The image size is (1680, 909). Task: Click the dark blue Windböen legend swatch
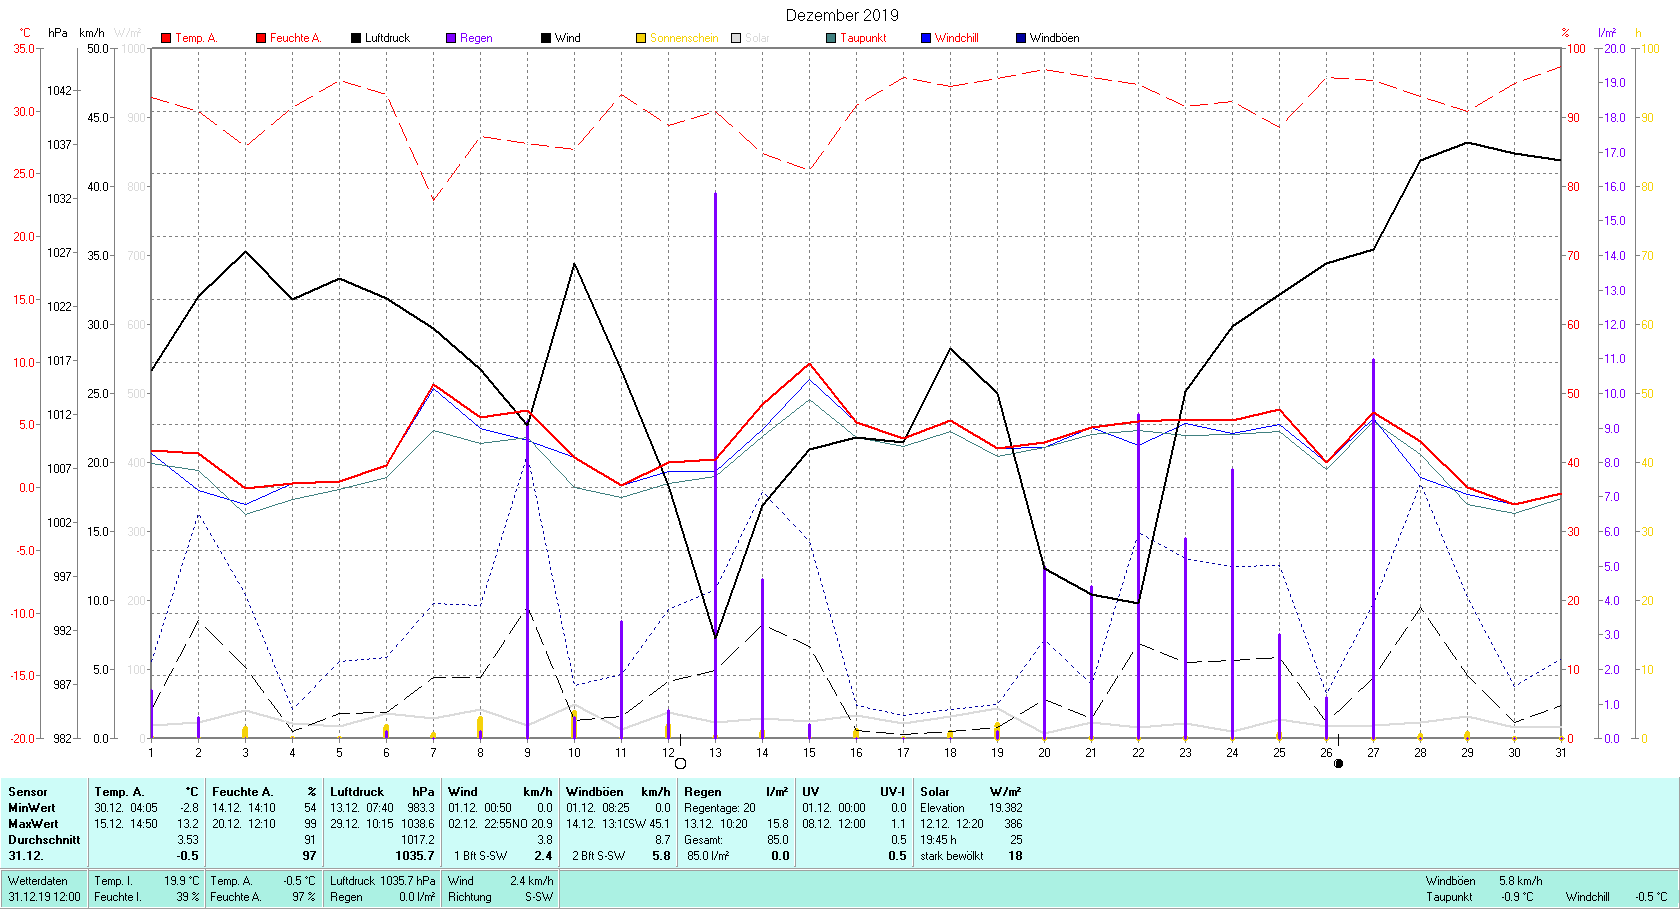click(1021, 38)
